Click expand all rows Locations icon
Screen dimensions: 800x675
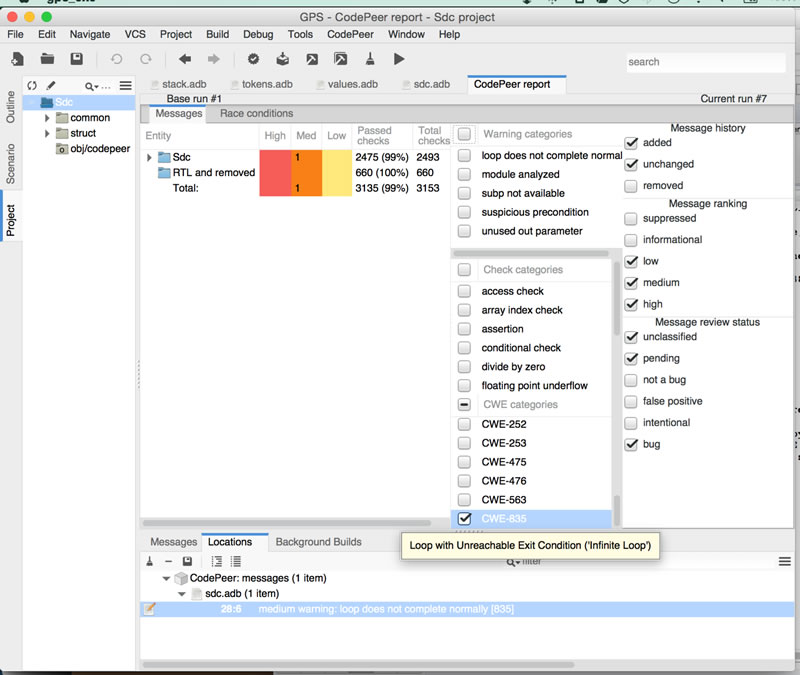click(x=217, y=561)
